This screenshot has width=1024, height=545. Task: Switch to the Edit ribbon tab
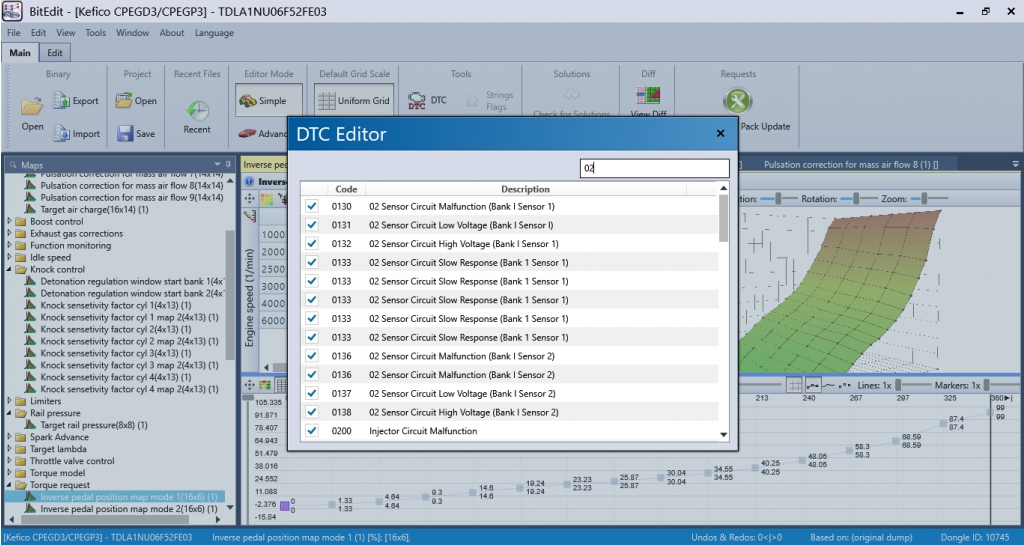click(55, 53)
